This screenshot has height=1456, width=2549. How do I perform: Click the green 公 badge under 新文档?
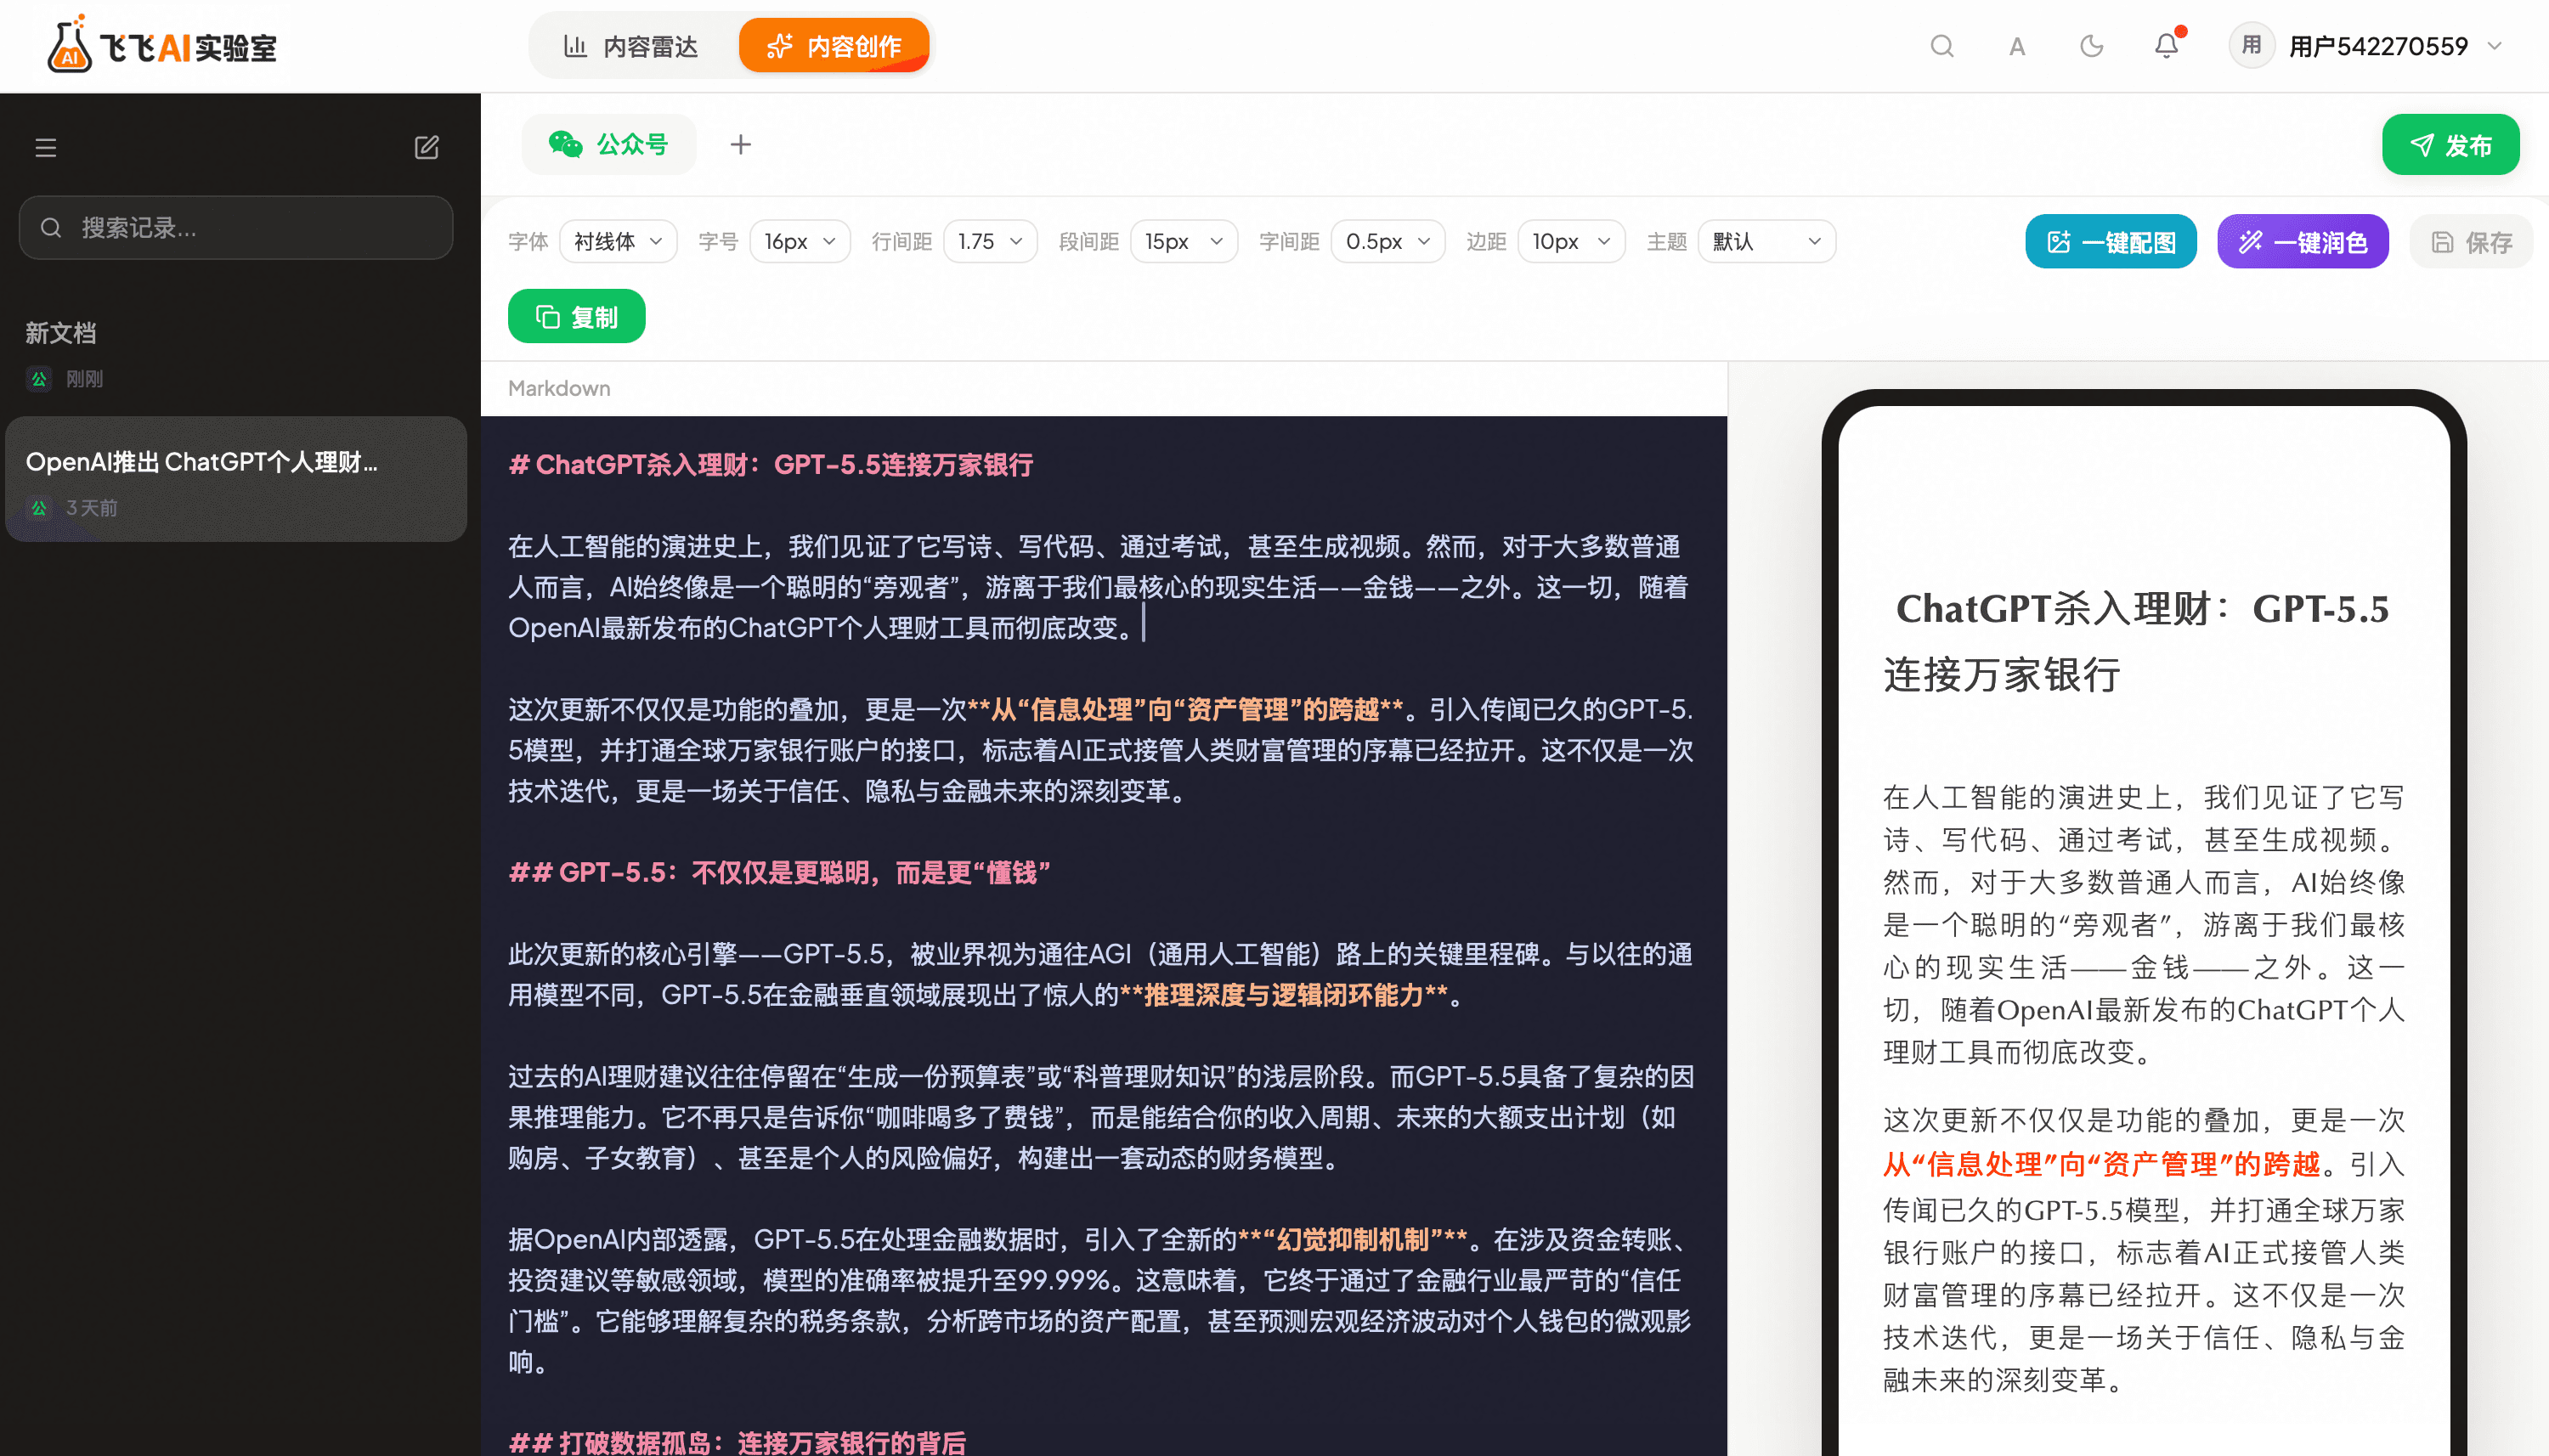coord(39,379)
